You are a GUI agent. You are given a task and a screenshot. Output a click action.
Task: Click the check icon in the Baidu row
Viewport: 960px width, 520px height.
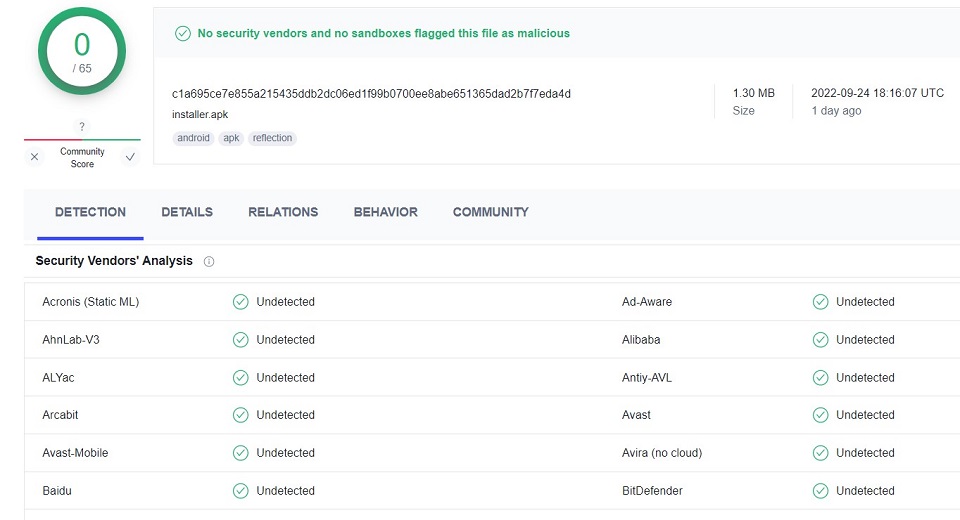241,491
